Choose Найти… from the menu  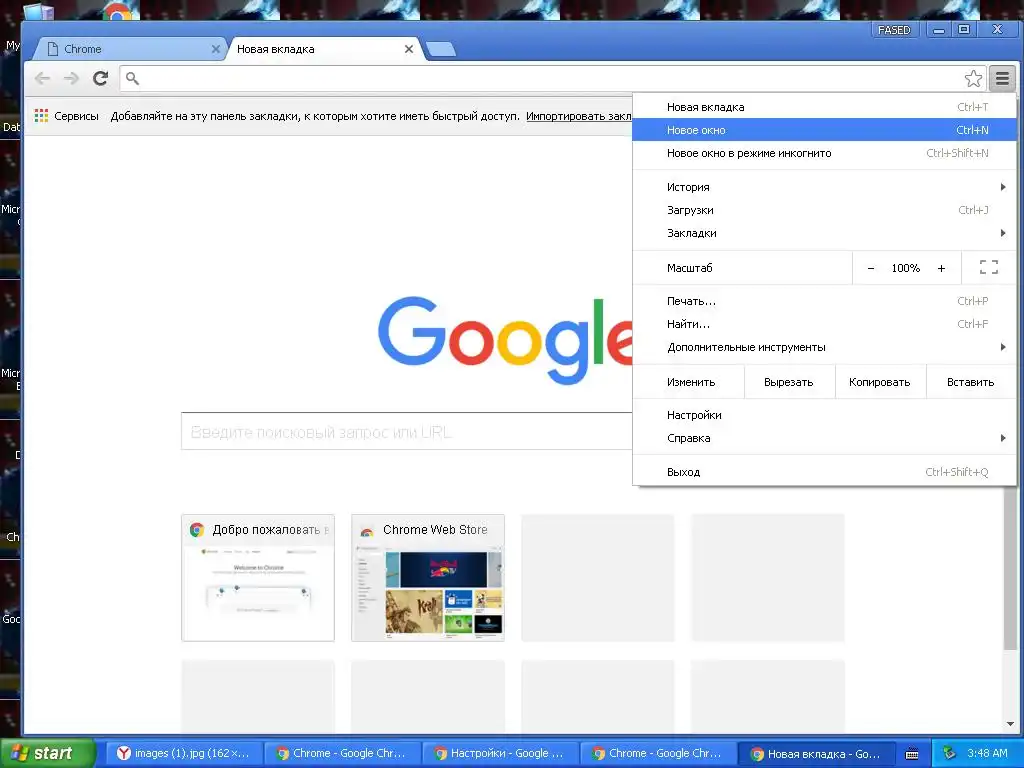824,324
